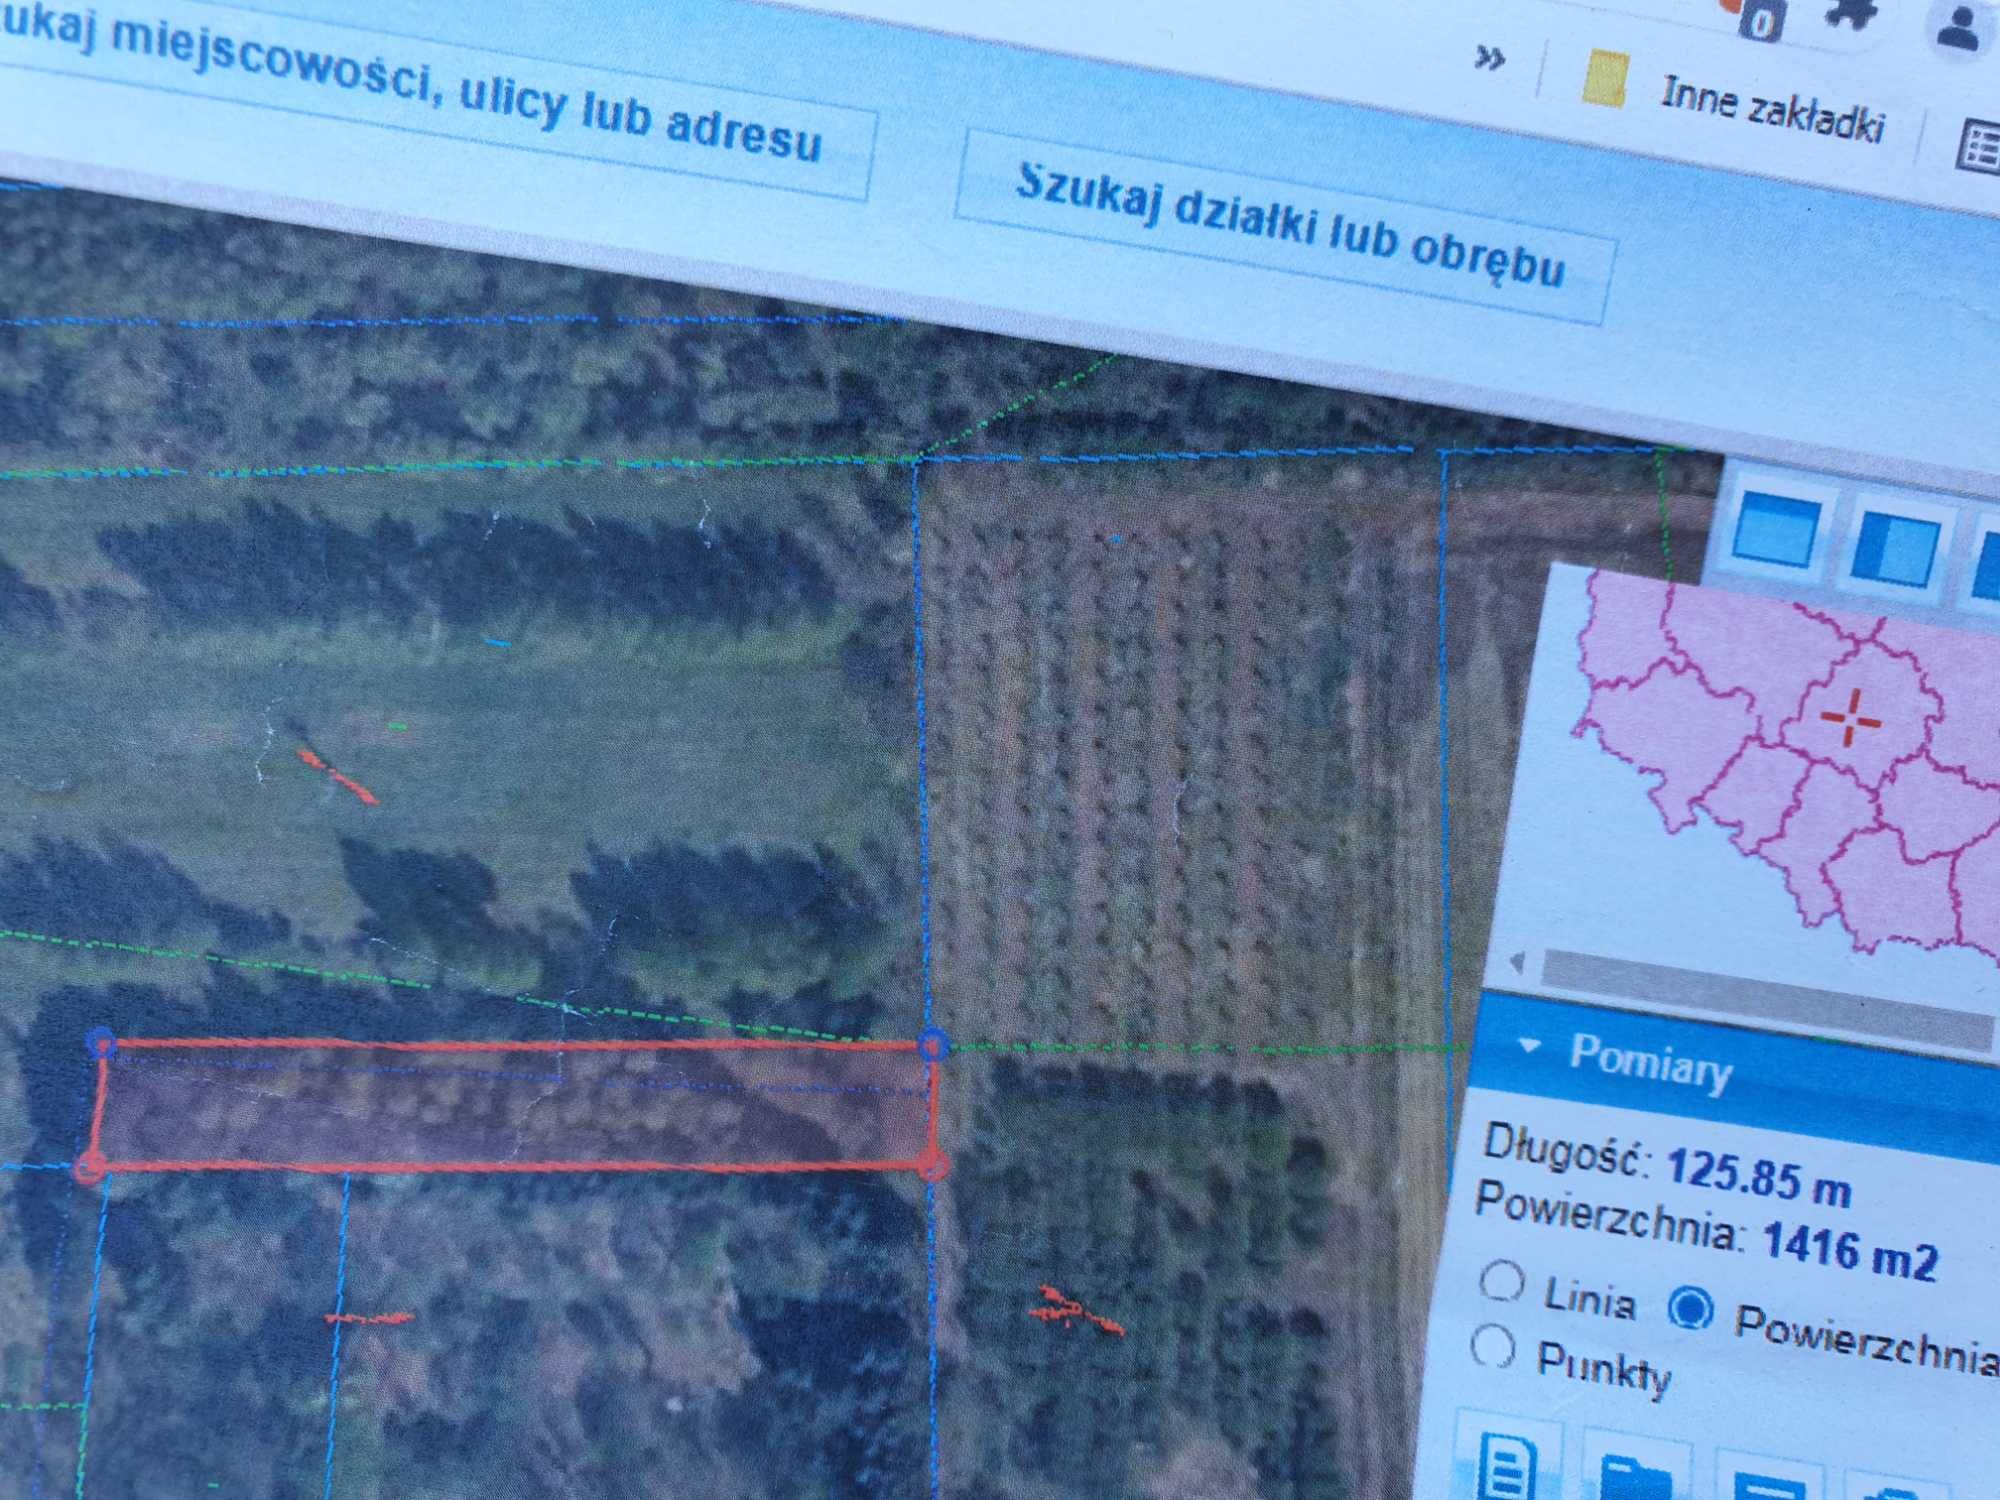Click the bottom-right vertex of the red polygon
The width and height of the screenshot is (2000, 1500).
[x=932, y=1164]
